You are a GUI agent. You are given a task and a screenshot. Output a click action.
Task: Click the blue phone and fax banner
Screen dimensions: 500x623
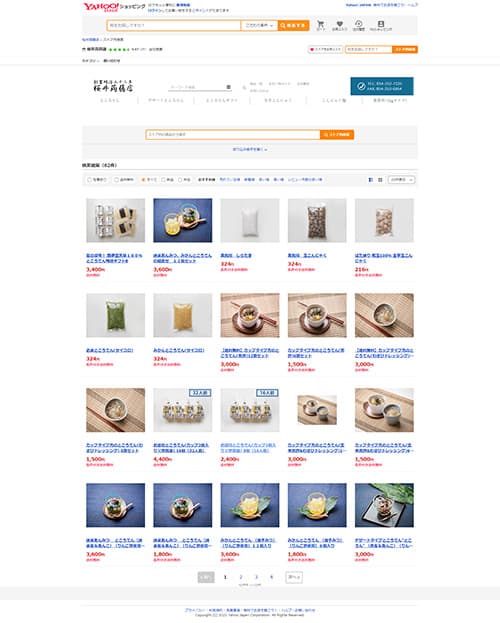pos(382,86)
